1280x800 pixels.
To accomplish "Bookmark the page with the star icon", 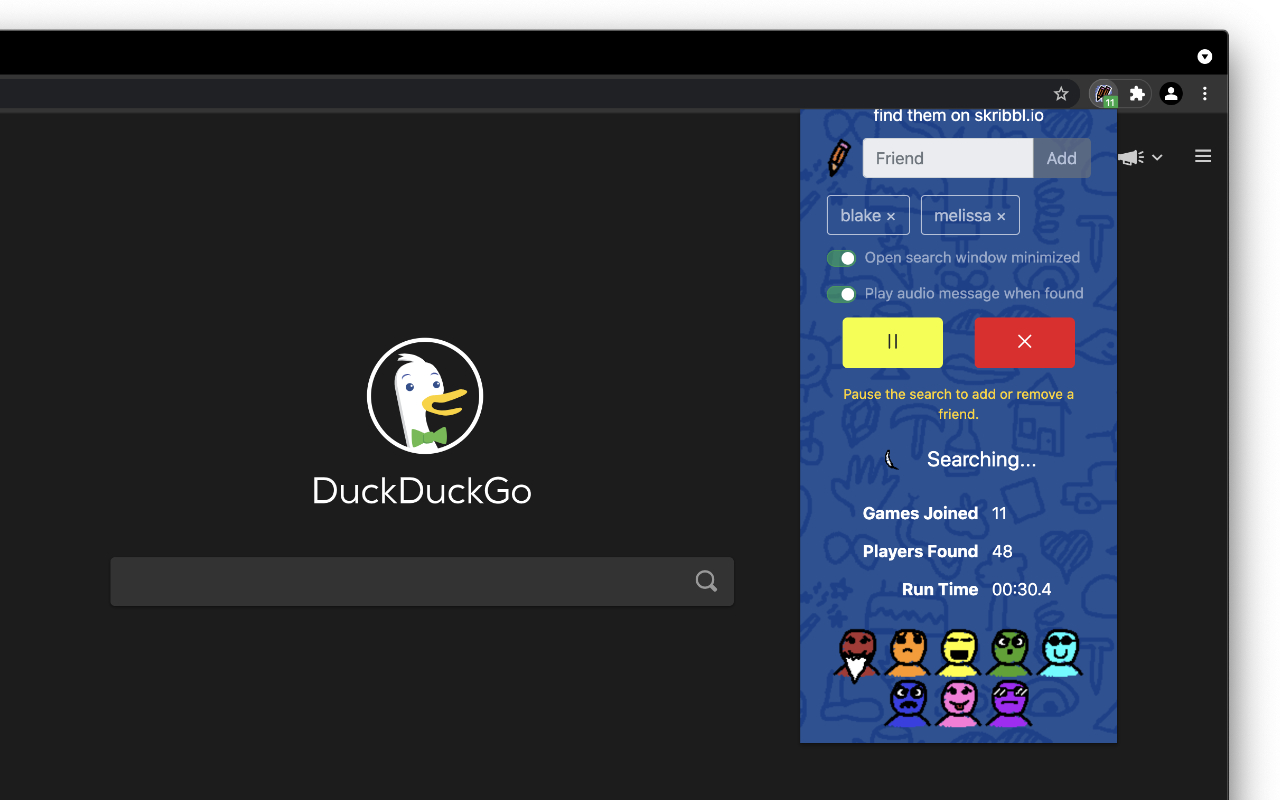I will (x=1061, y=93).
